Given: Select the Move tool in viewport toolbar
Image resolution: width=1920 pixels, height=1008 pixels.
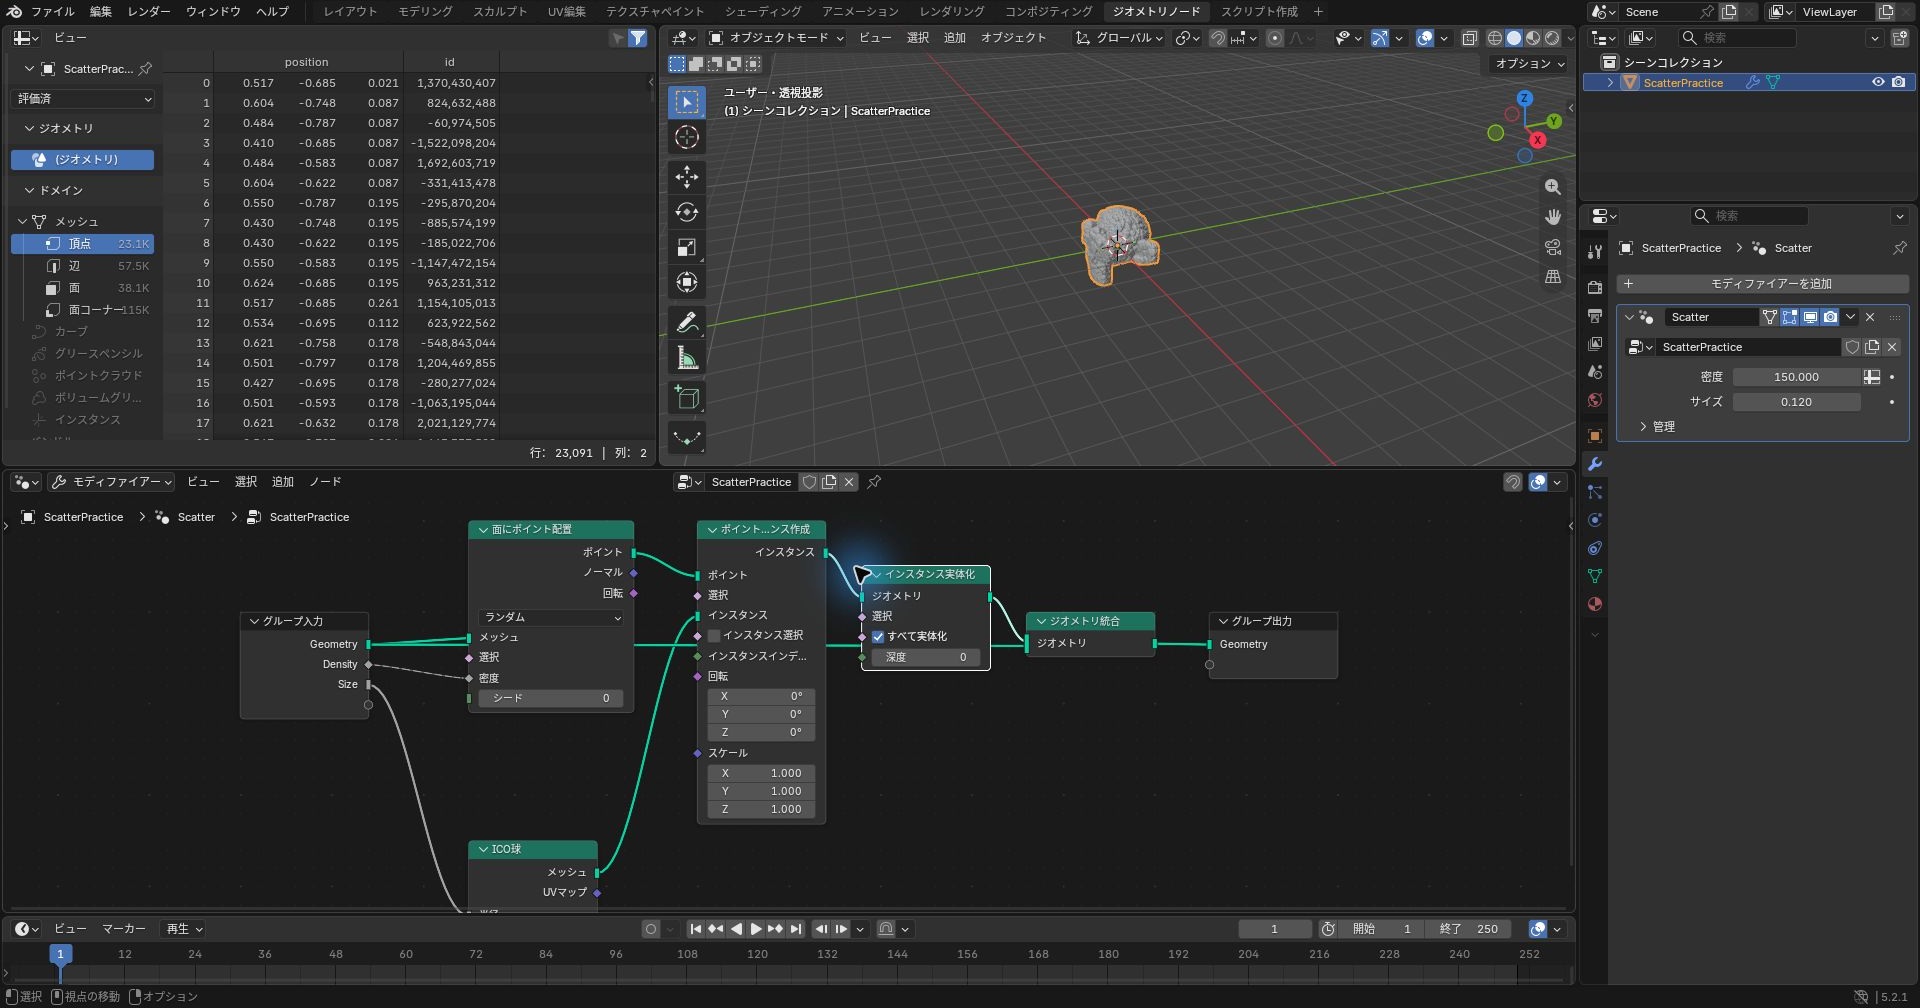Looking at the screenshot, I should pos(687,177).
